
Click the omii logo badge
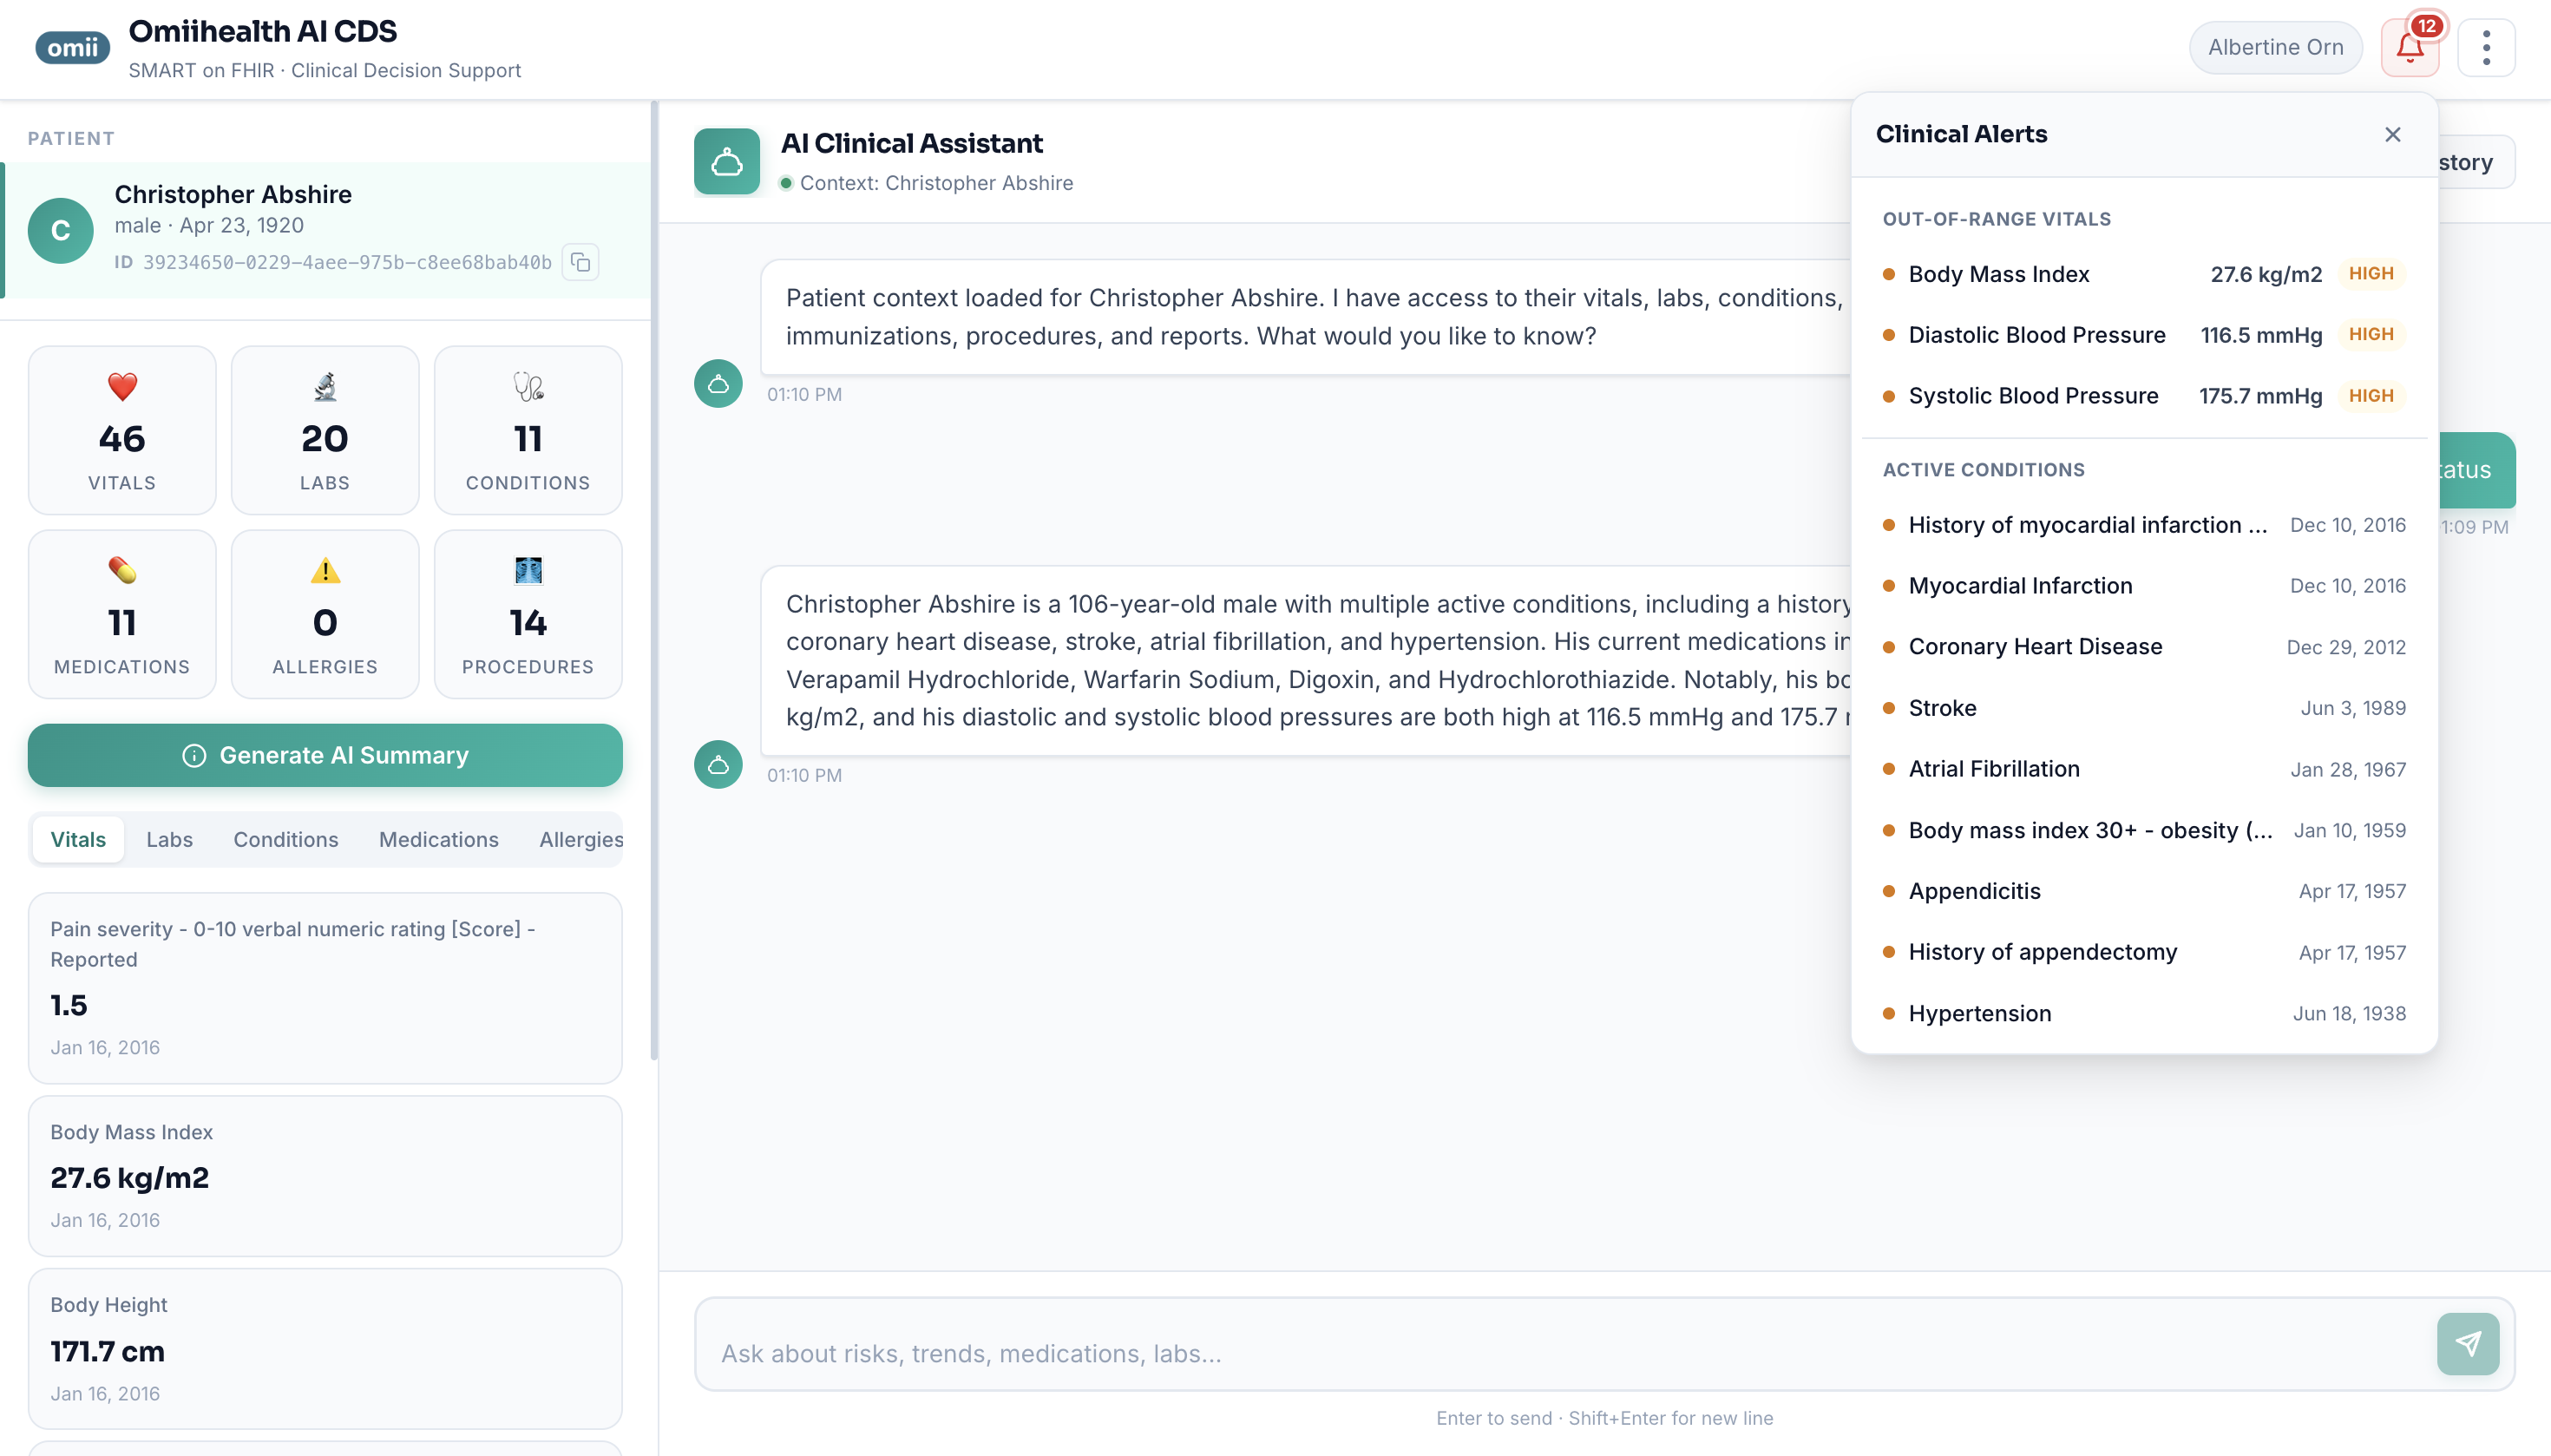click(72, 47)
